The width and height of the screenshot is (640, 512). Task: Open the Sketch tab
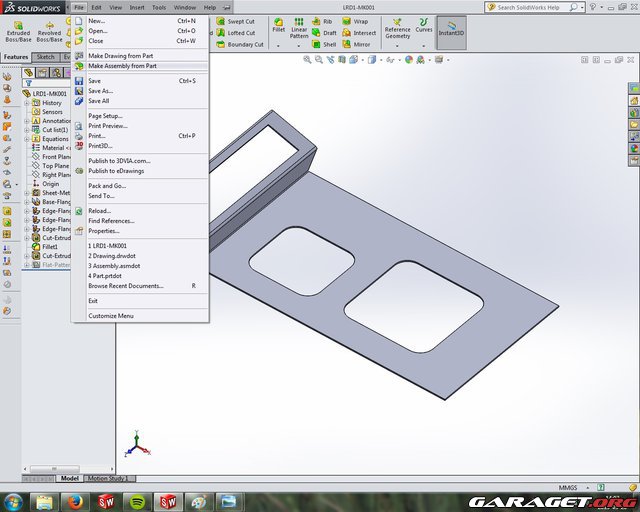46,57
